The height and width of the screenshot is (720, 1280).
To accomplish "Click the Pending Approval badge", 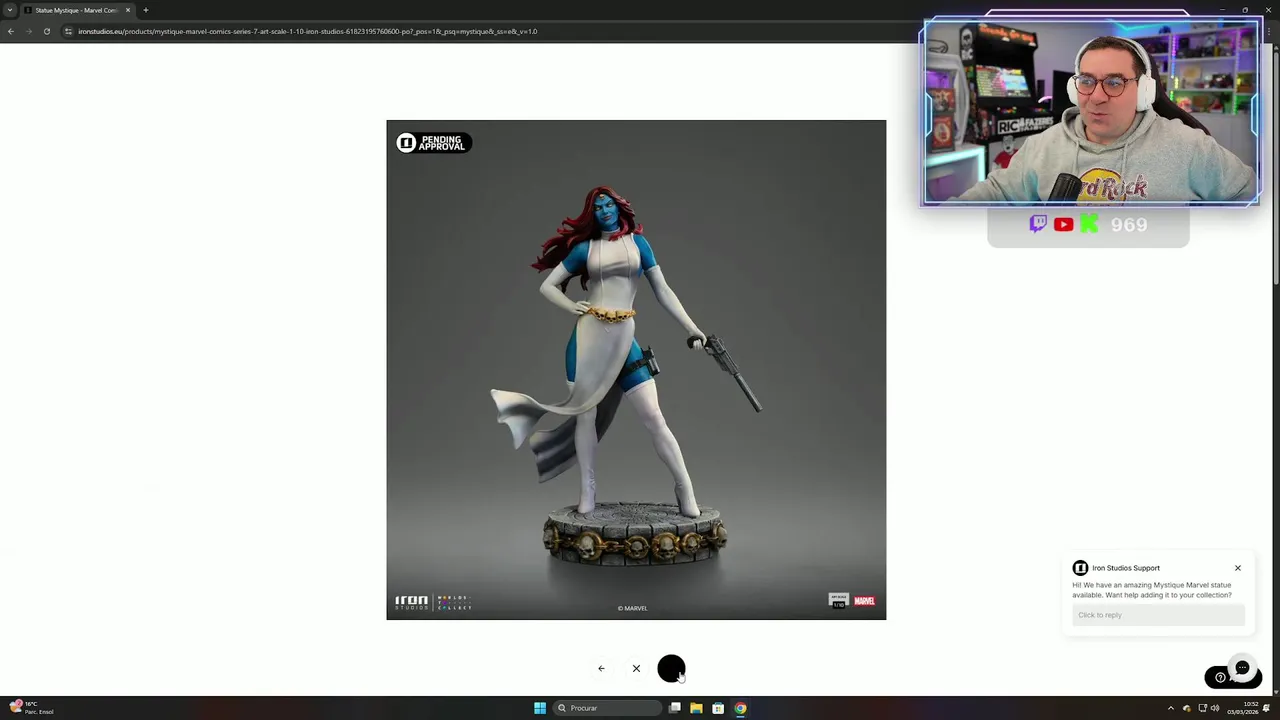I will coord(433,143).
